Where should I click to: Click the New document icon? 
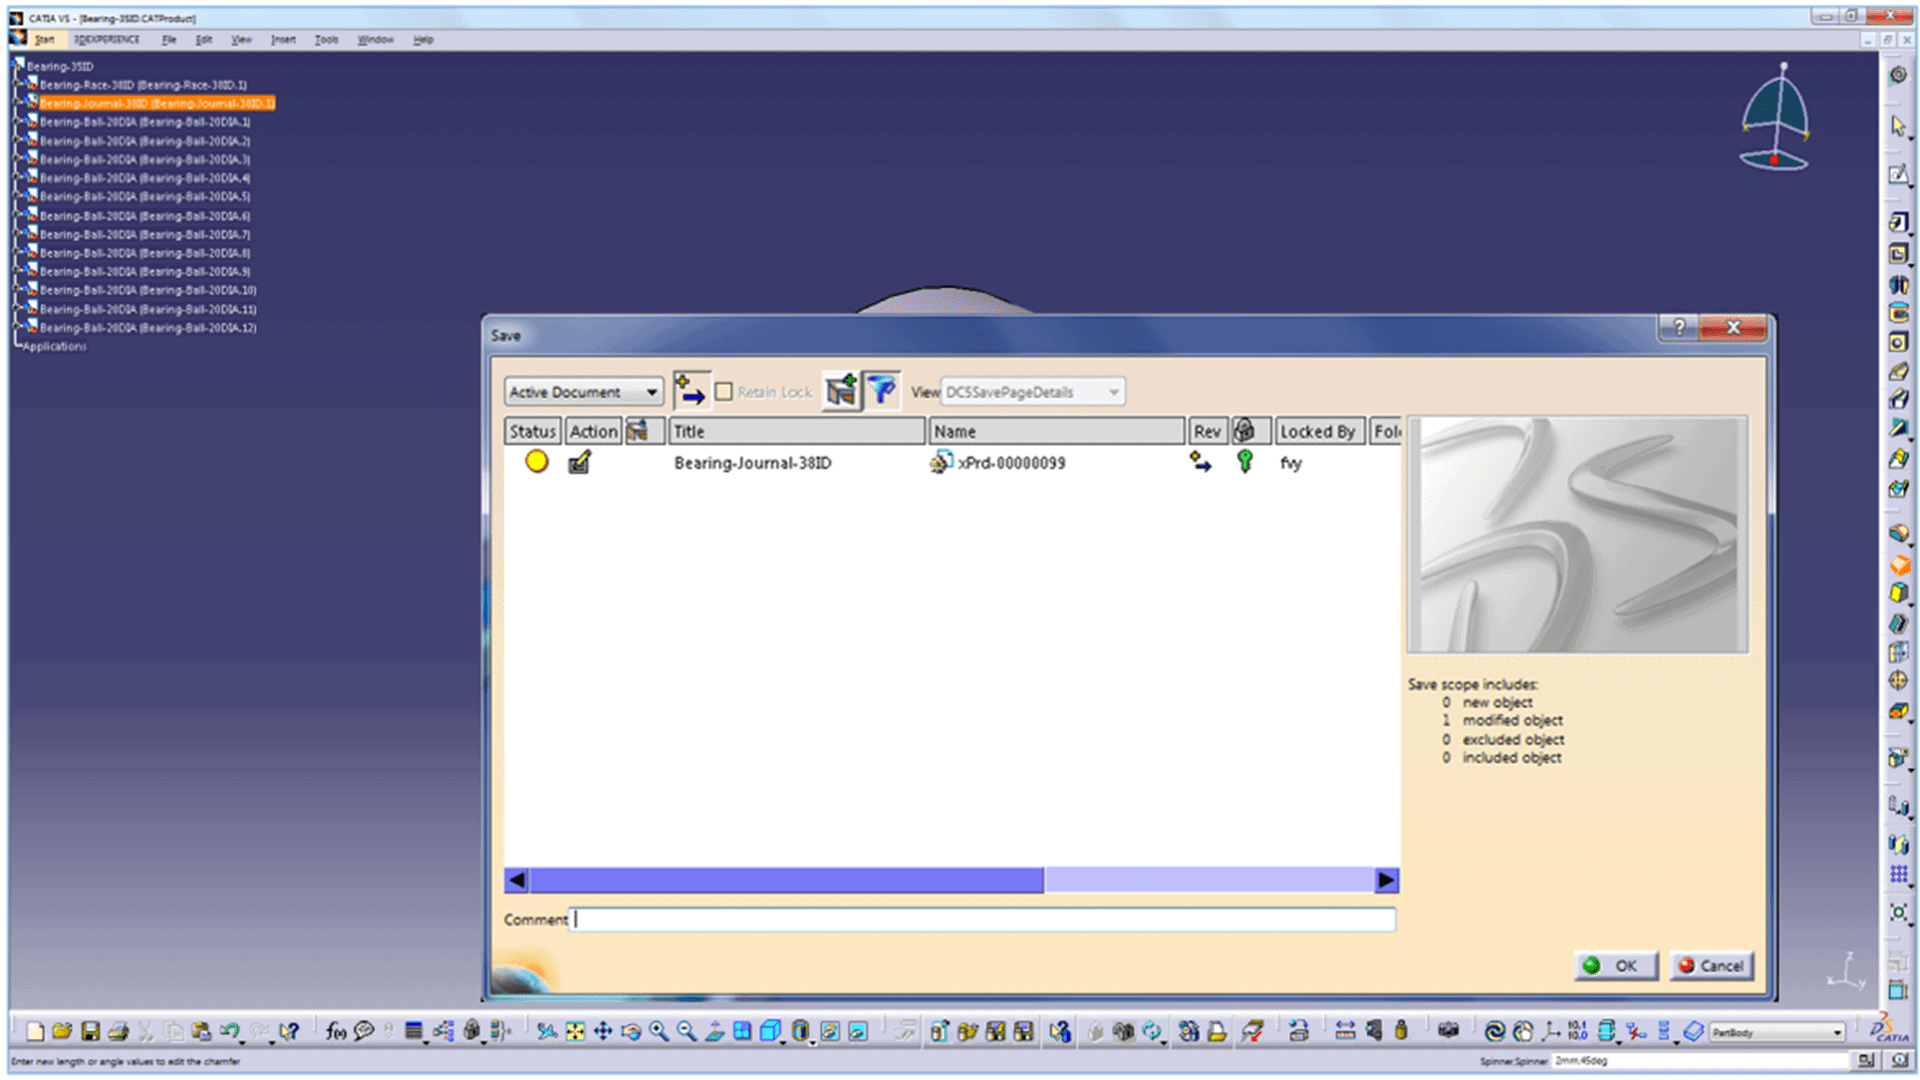35,1031
